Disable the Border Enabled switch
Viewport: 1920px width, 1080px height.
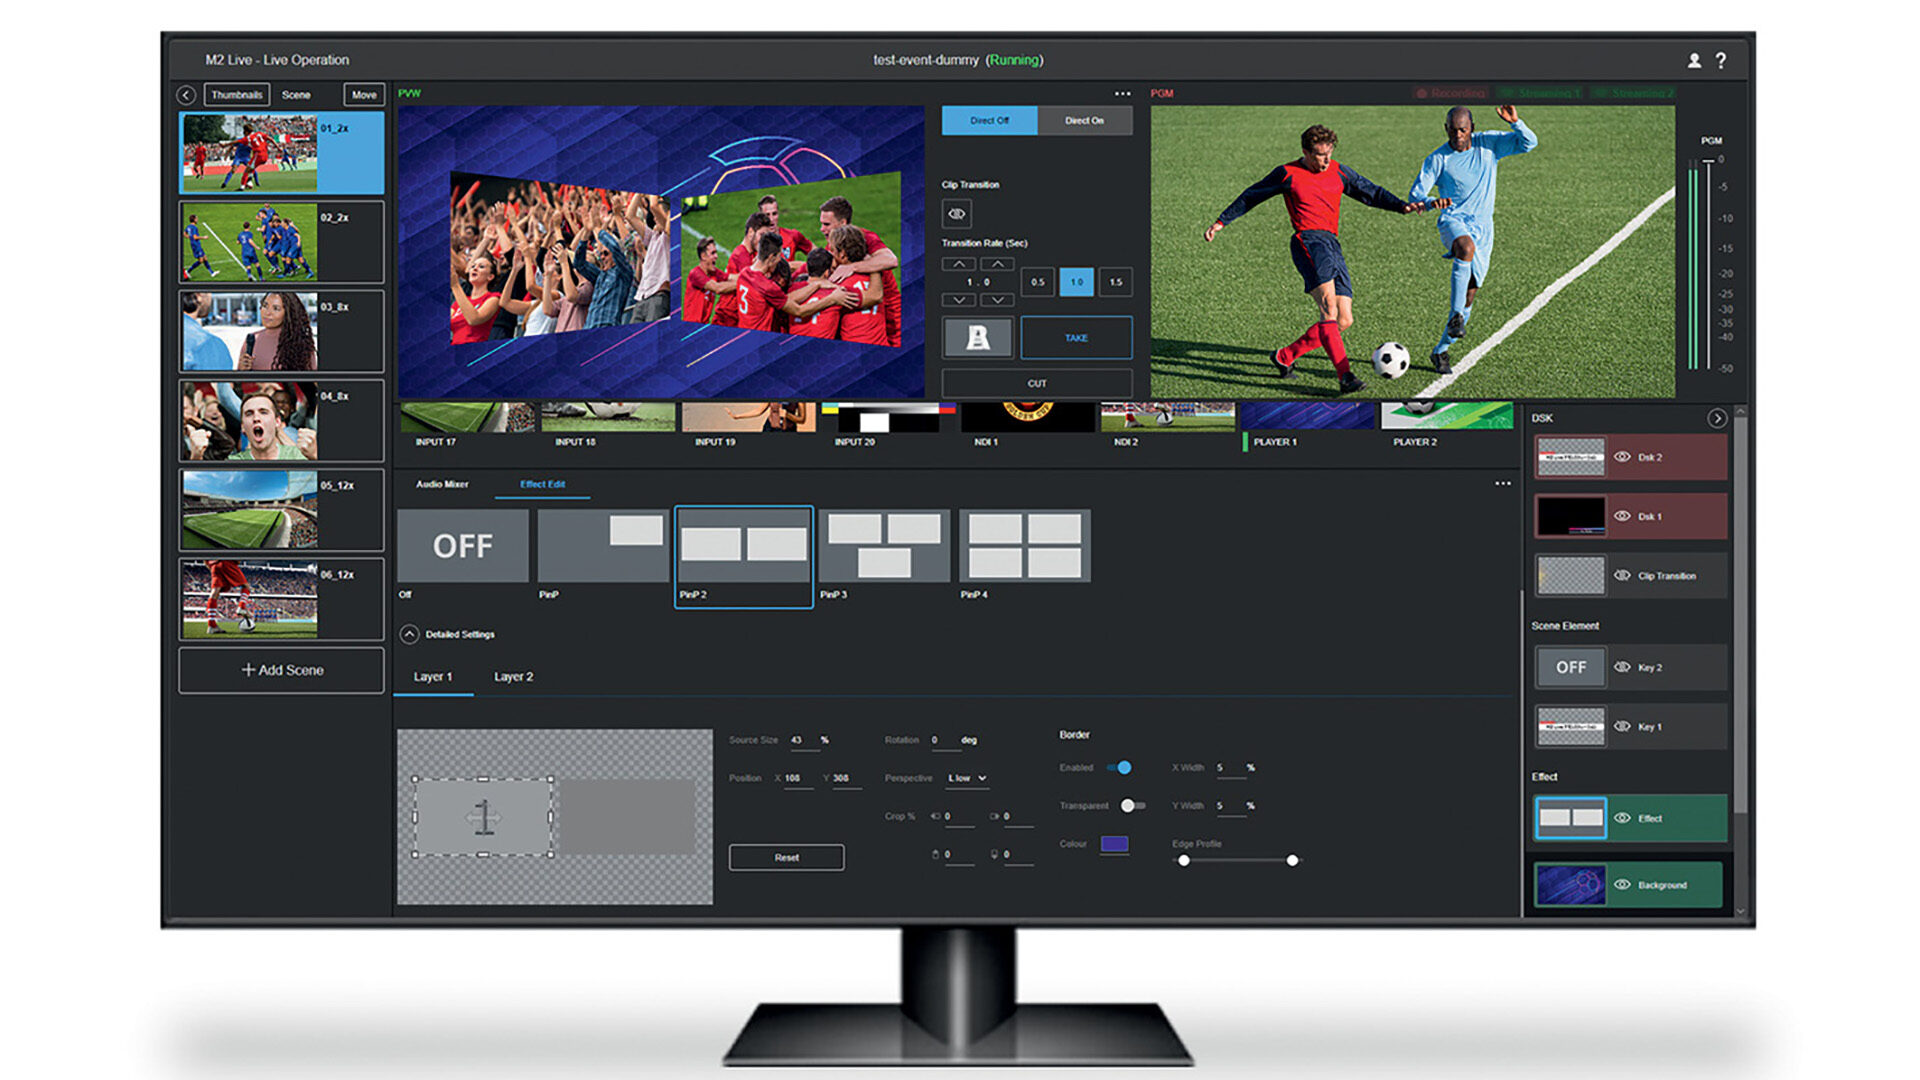pyautogui.click(x=1120, y=768)
